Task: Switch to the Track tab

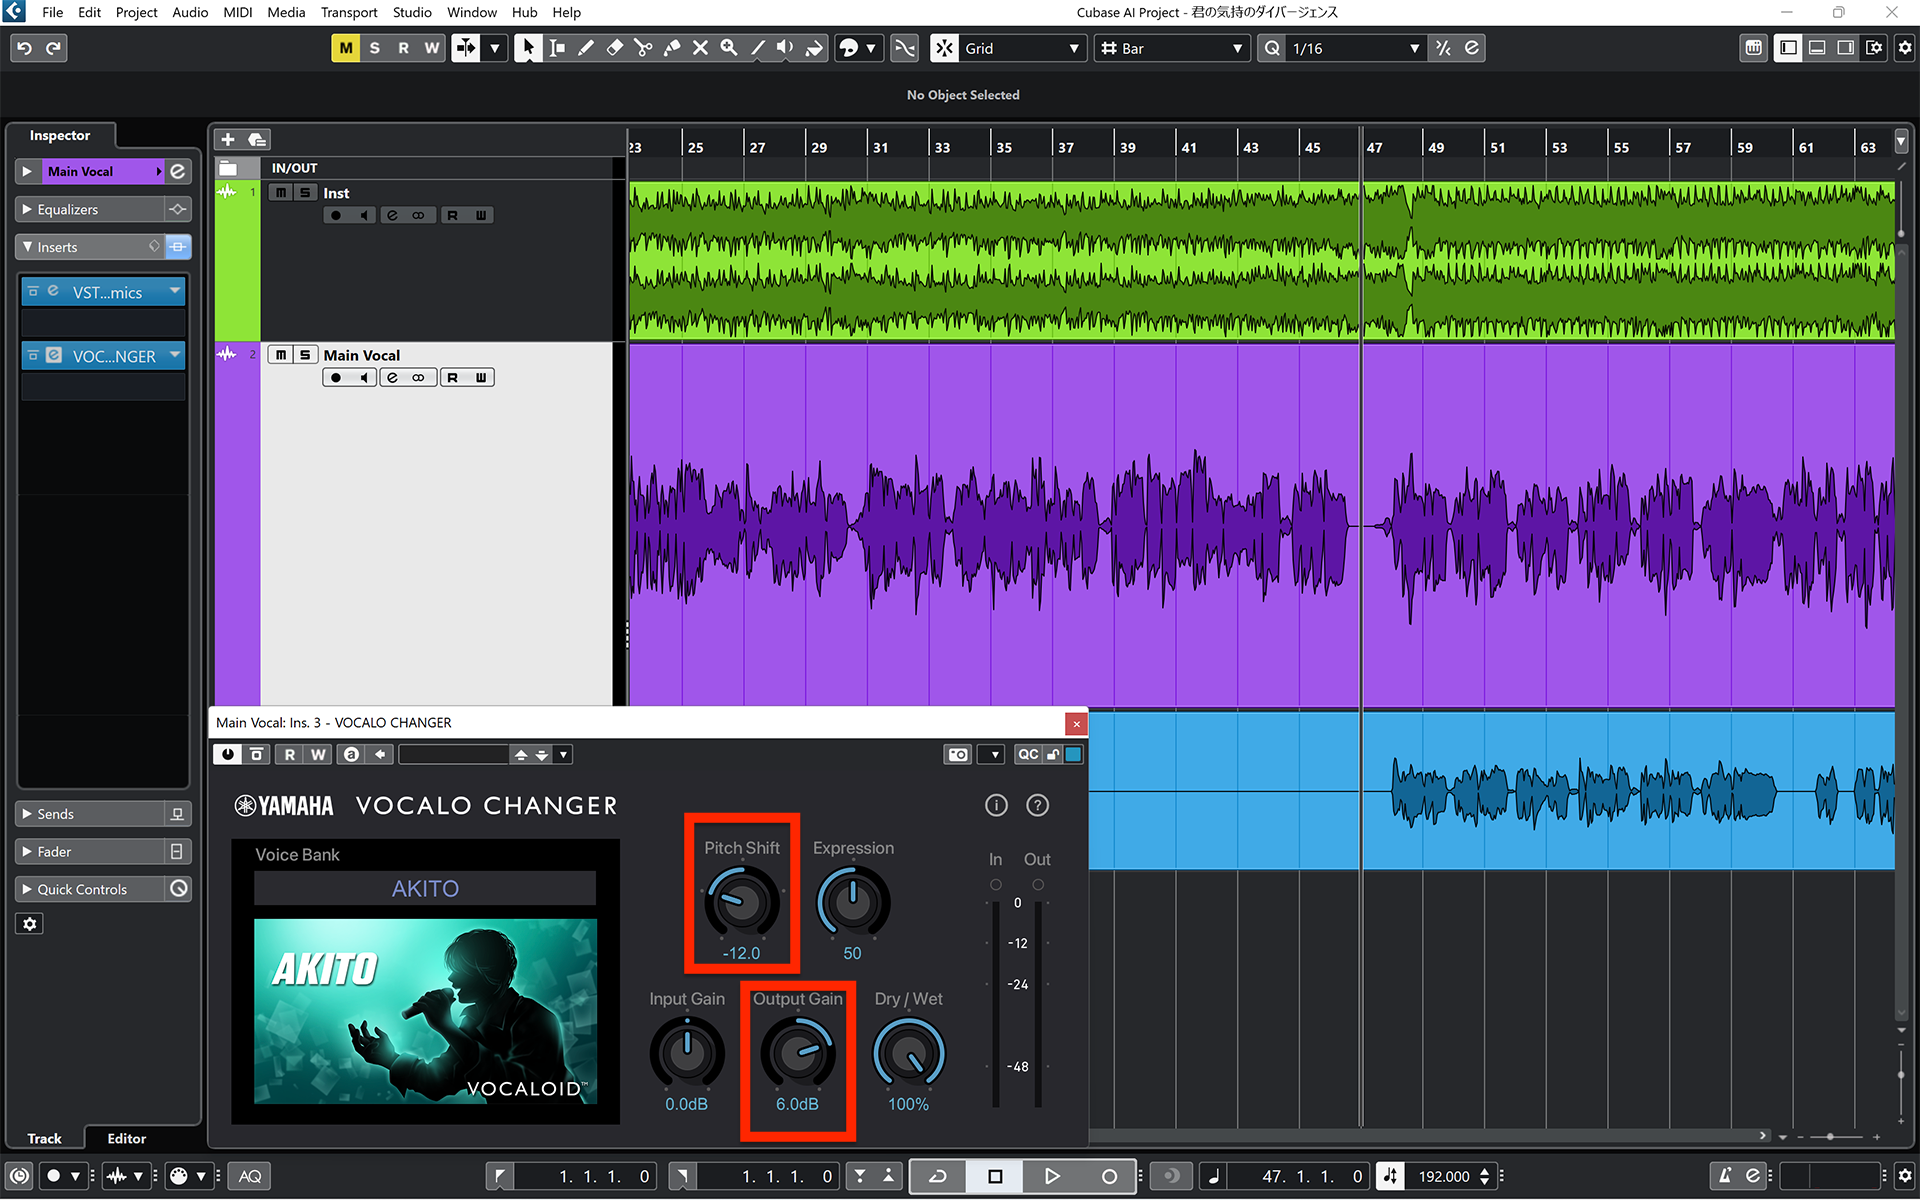Action: tap(44, 1138)
